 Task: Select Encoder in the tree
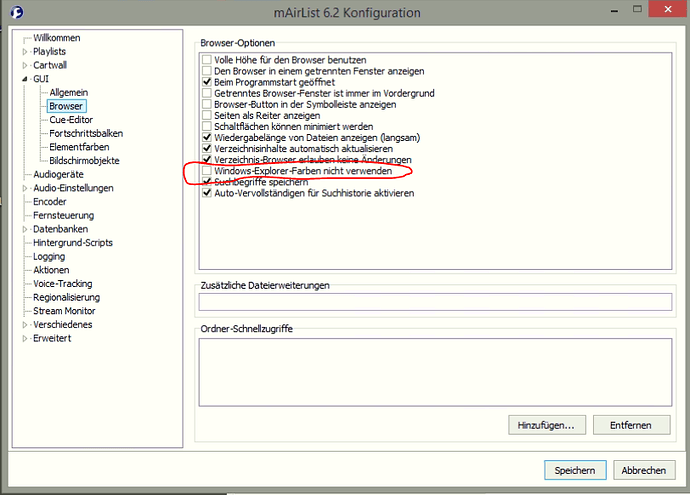tap(50, 202)
